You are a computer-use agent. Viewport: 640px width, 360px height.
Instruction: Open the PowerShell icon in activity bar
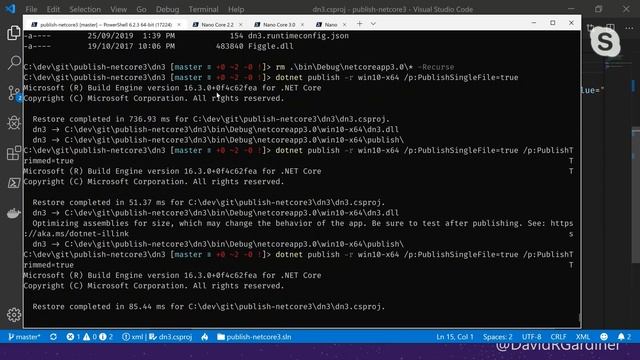(14, 182)
